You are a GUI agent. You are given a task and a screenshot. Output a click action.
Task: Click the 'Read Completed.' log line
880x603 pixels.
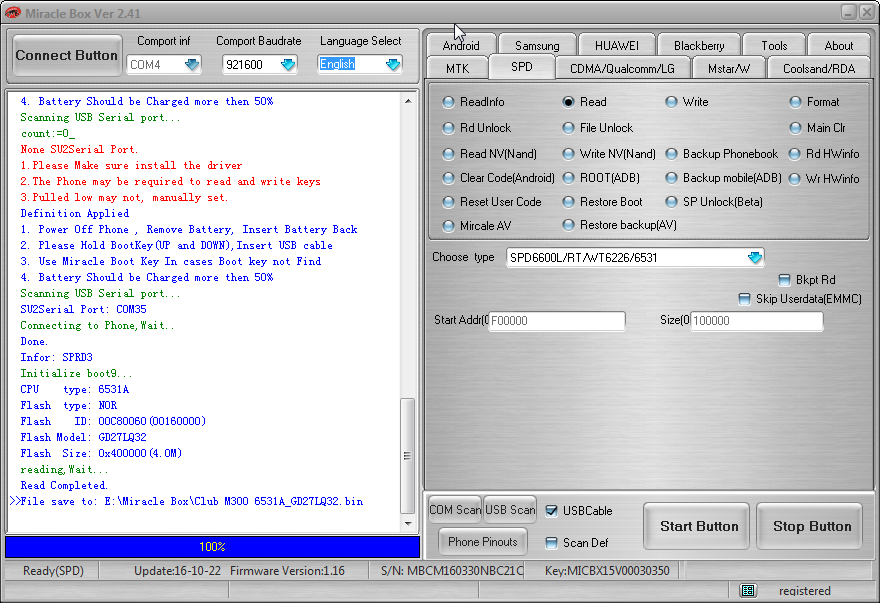tap(64, 486)
